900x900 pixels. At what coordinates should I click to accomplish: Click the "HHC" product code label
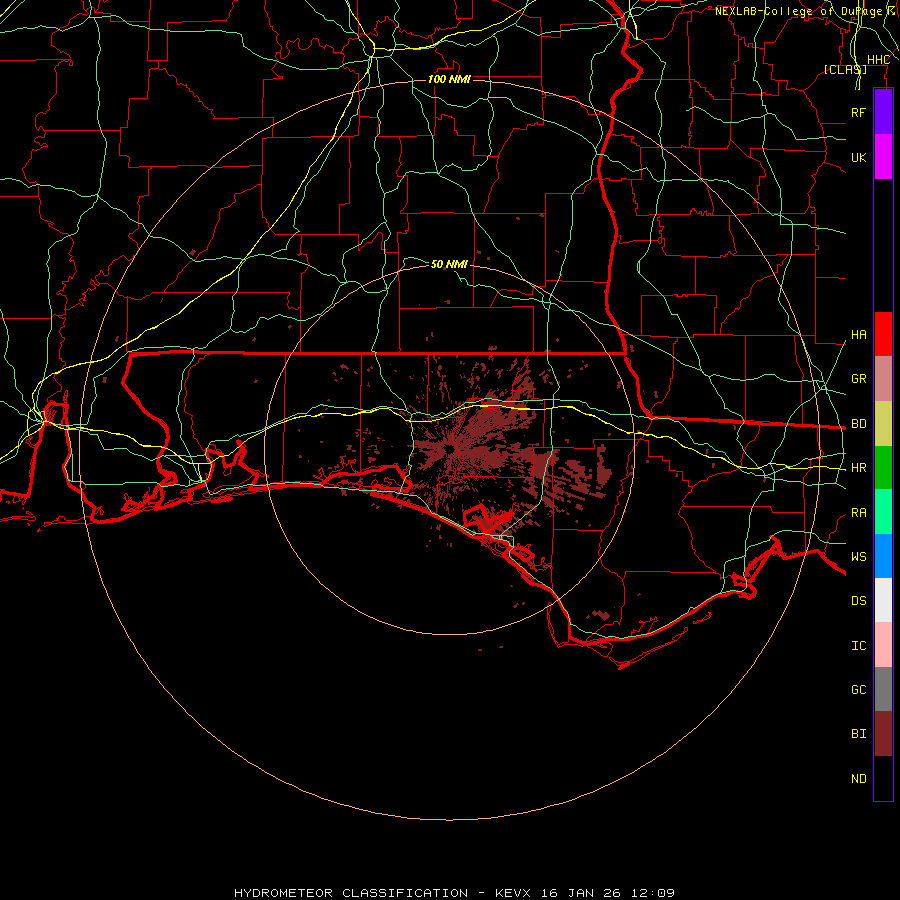coord(878,60)
